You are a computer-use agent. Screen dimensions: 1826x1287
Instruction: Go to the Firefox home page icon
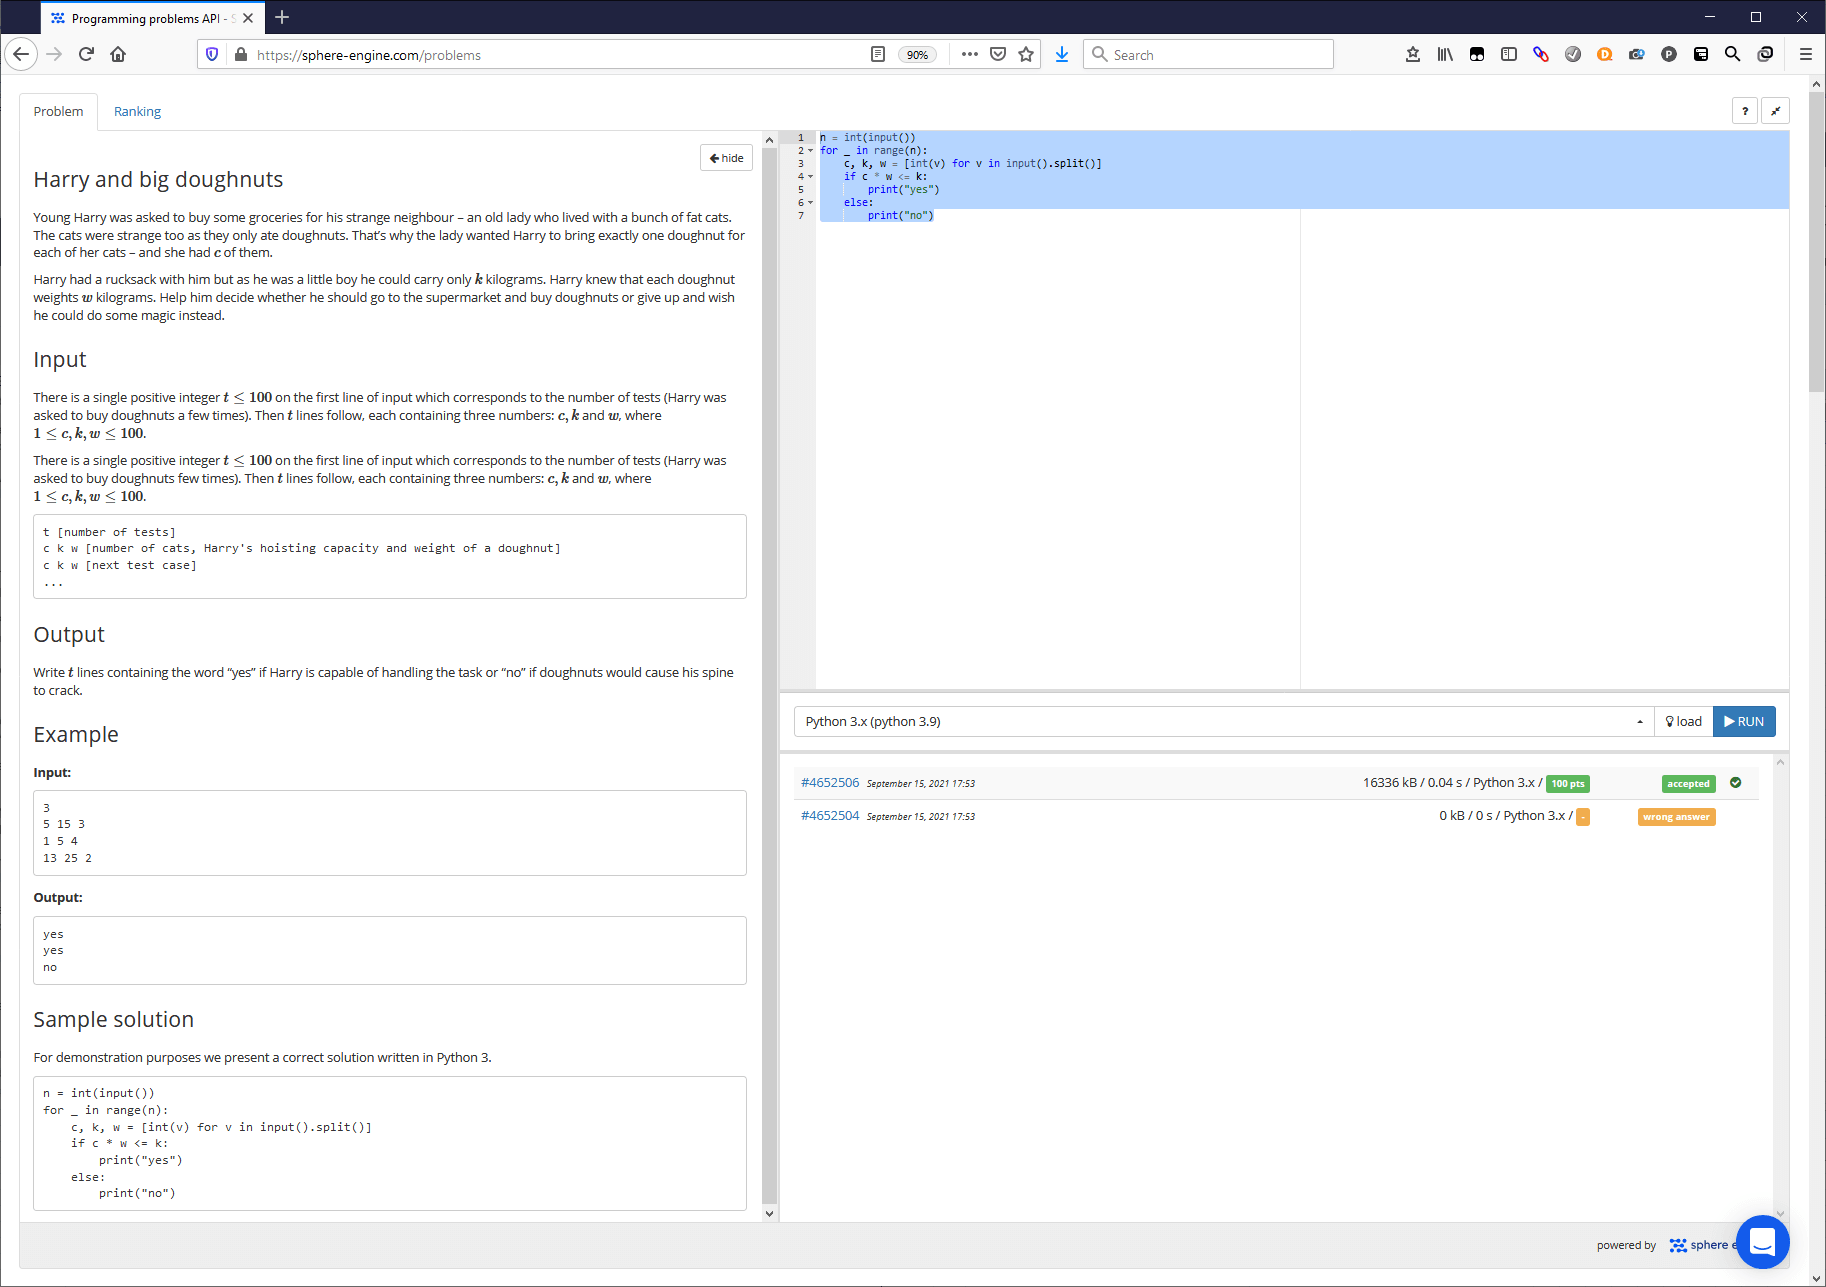[x=118, y=54]
